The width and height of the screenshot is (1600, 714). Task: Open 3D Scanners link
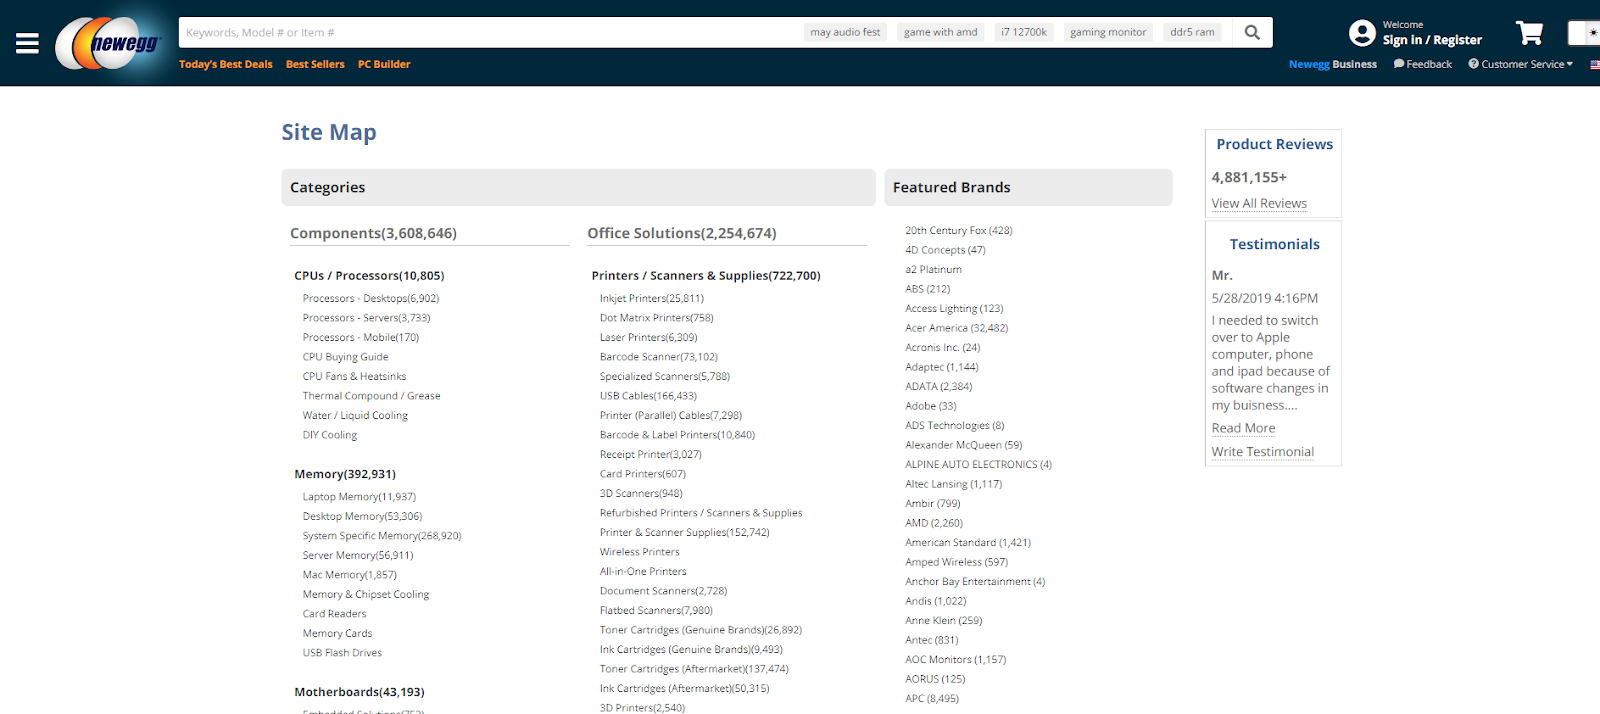tap(641, 493)
